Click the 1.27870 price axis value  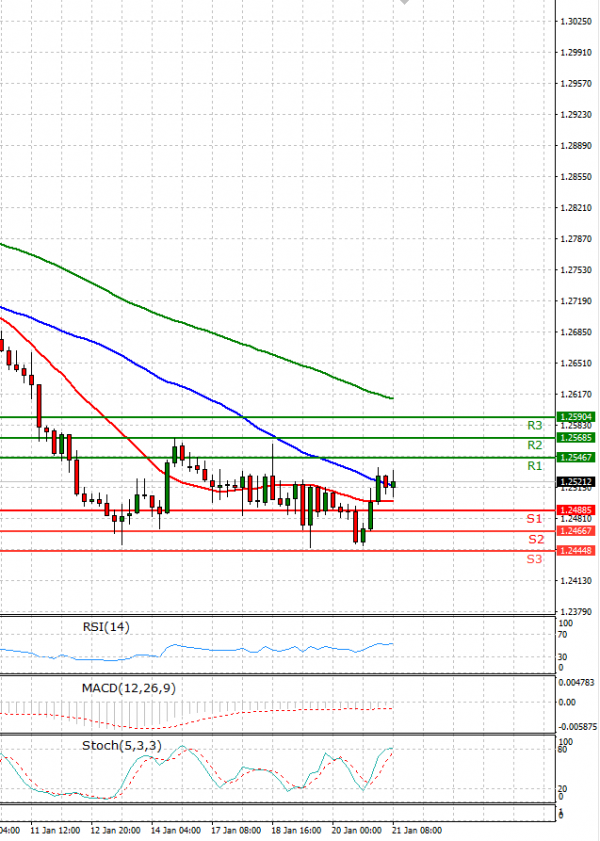point(576,239)
